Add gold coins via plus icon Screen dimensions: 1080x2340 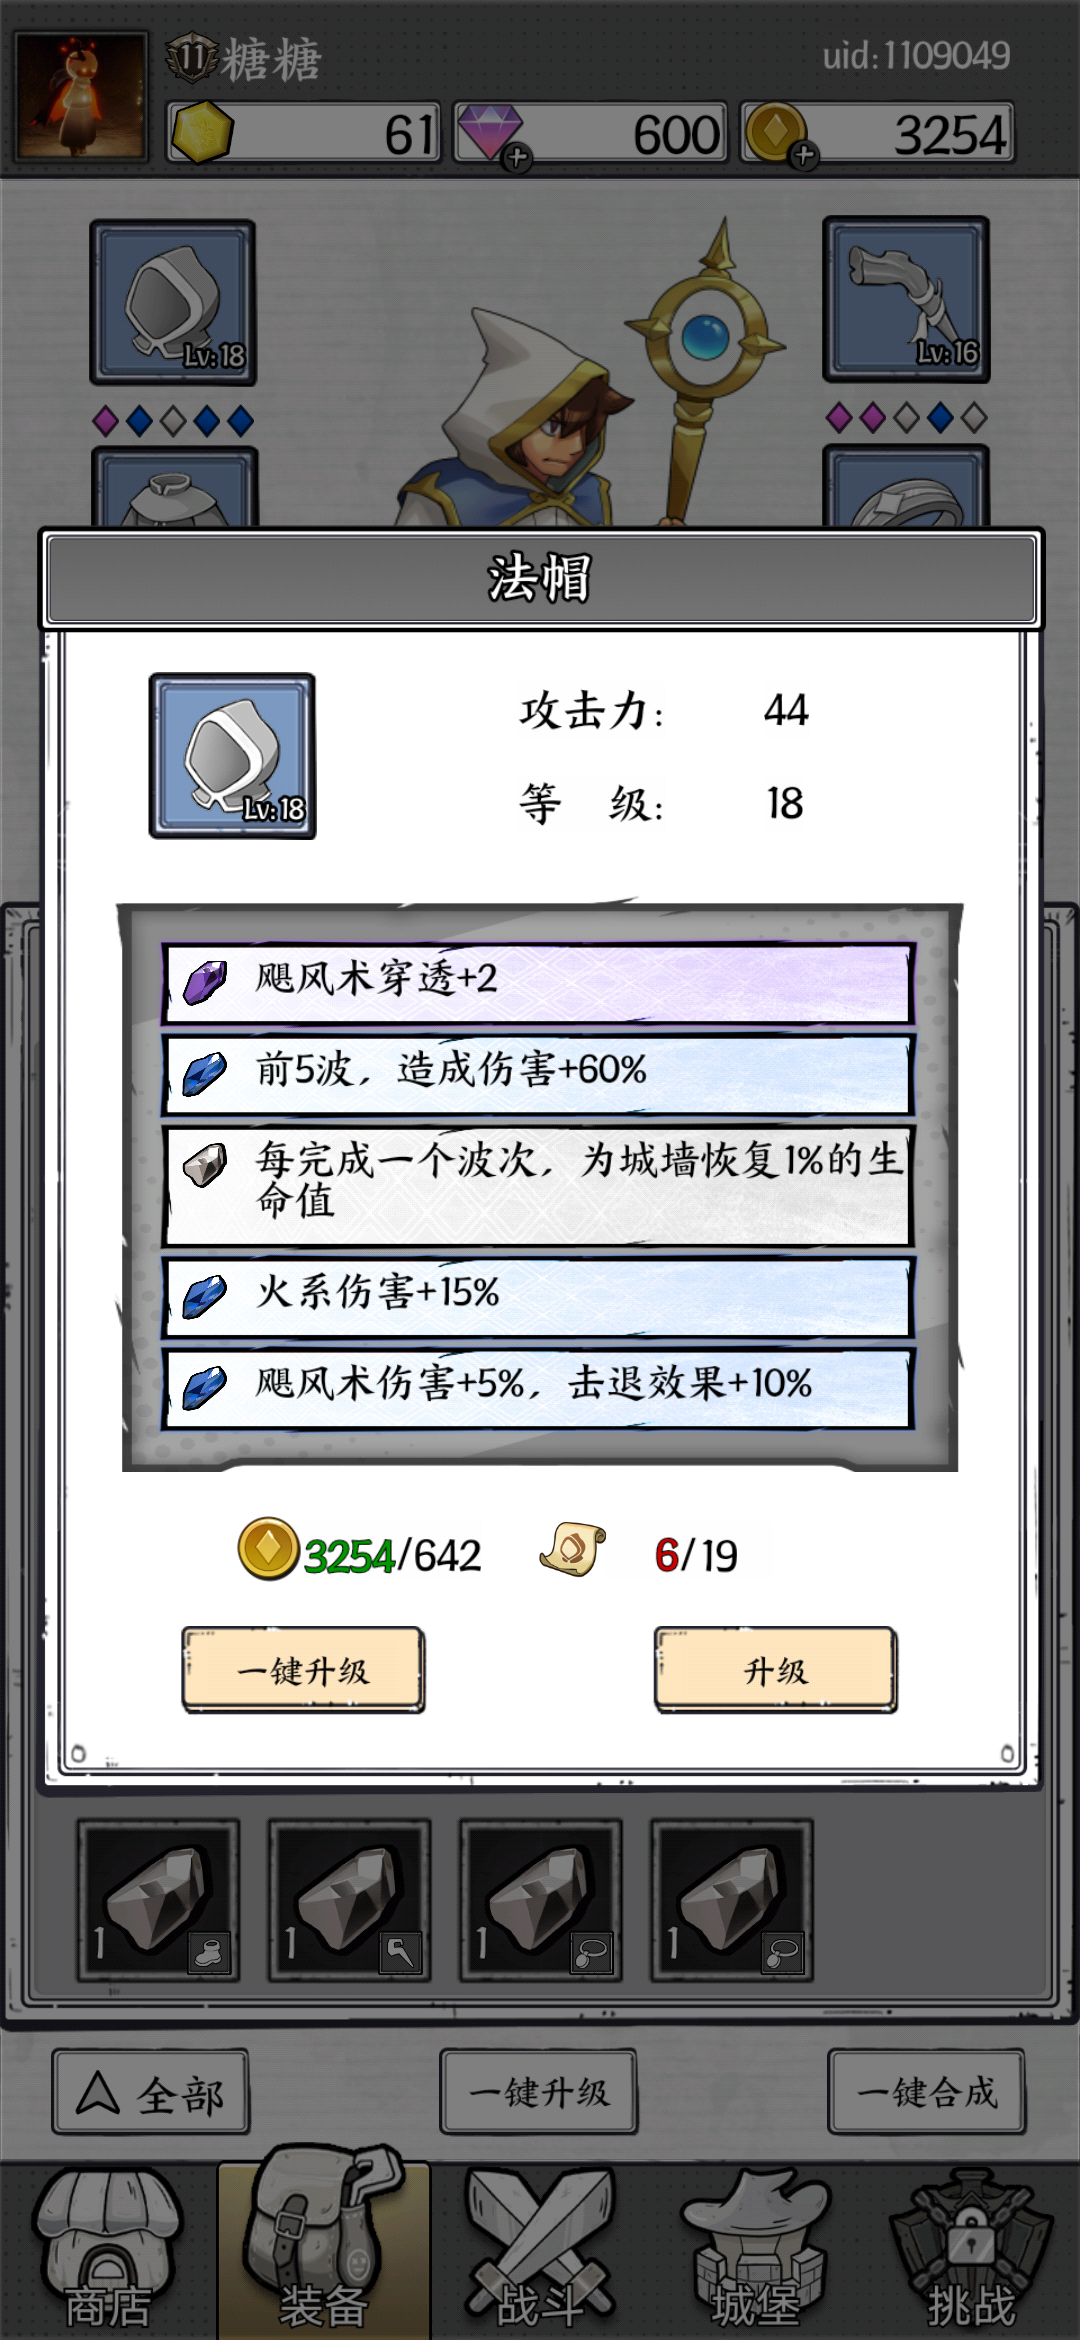pyautogui.click(x=804, y=155)
